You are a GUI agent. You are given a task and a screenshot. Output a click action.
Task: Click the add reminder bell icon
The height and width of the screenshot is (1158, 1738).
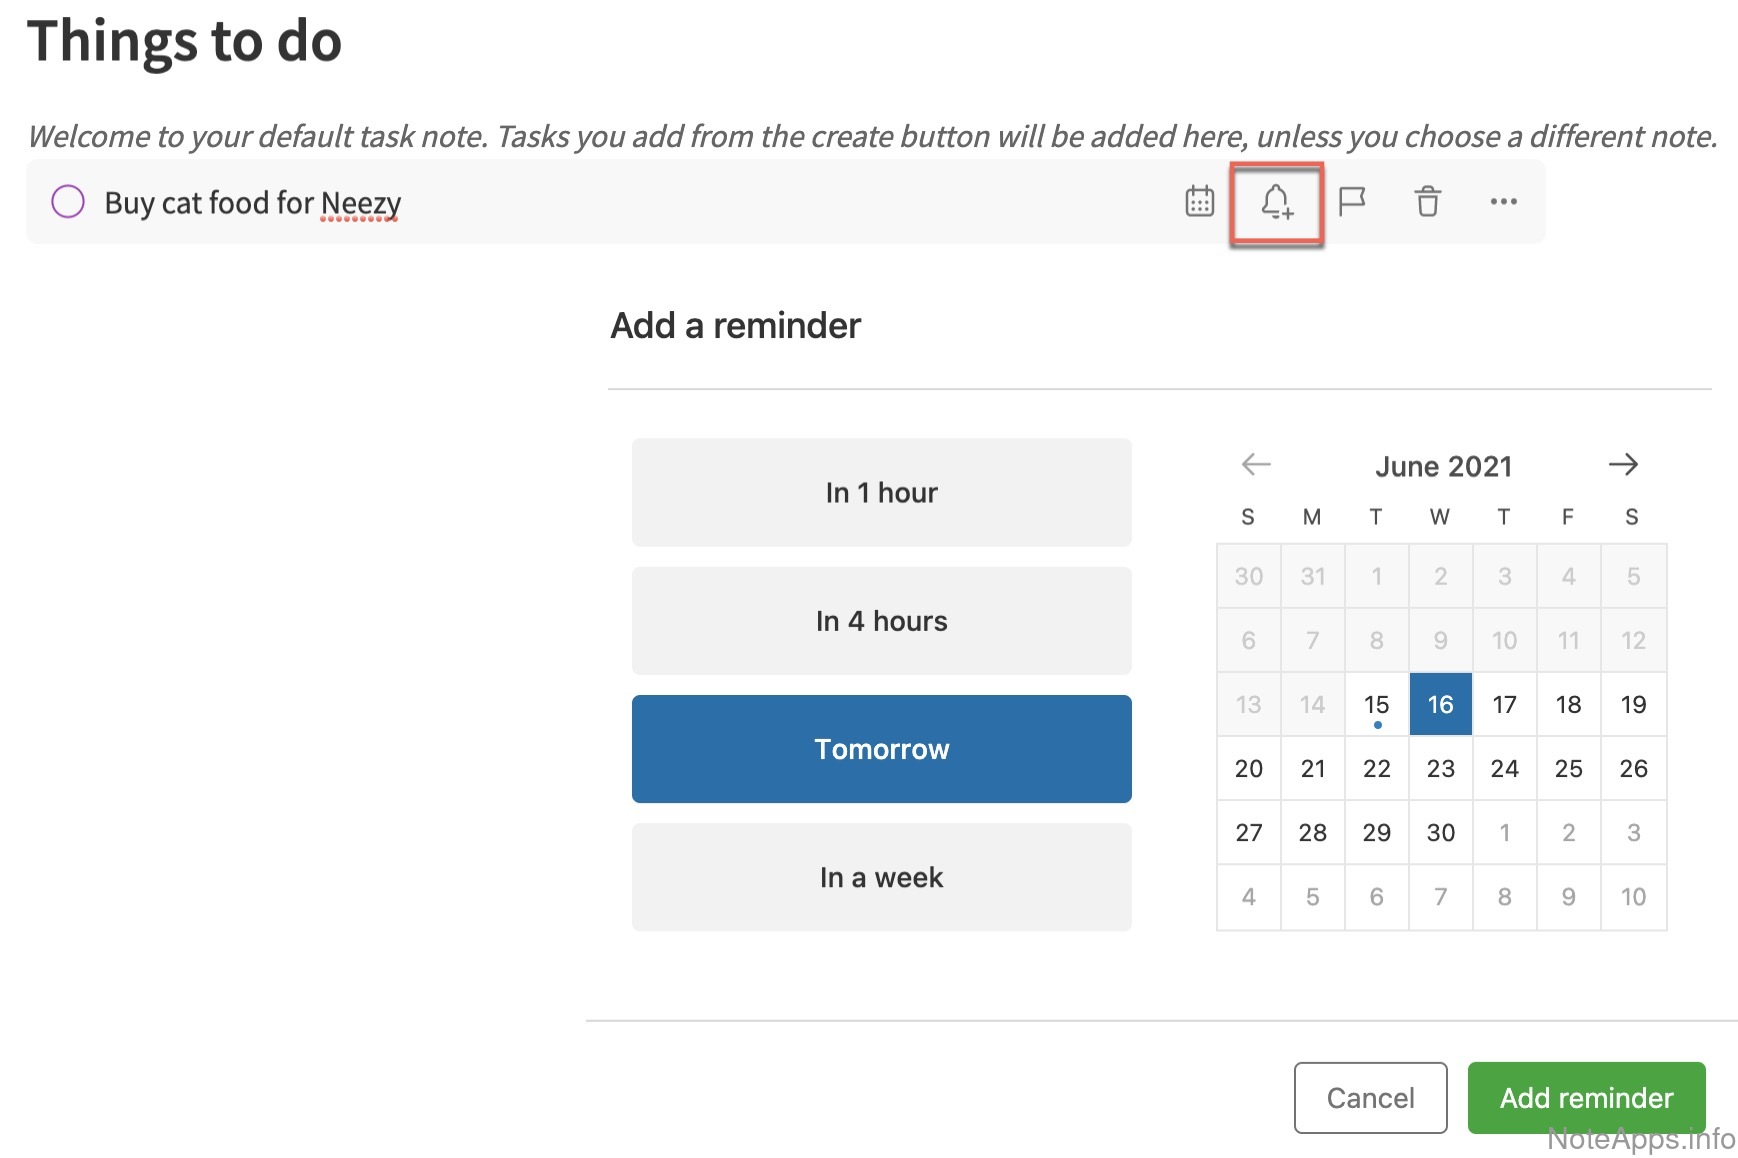(x=1276, y=202)
